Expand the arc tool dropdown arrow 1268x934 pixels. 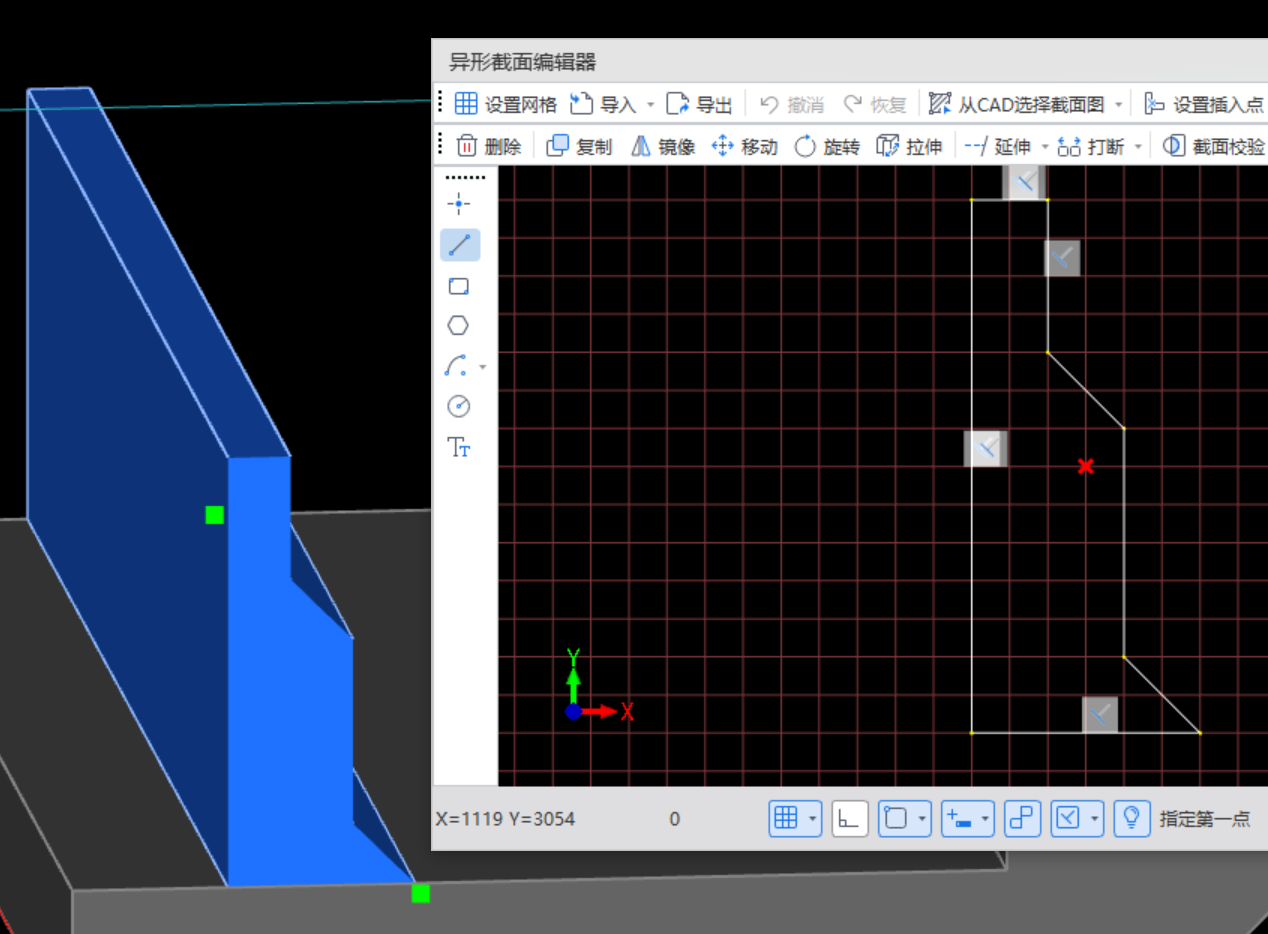pos(483,367)
